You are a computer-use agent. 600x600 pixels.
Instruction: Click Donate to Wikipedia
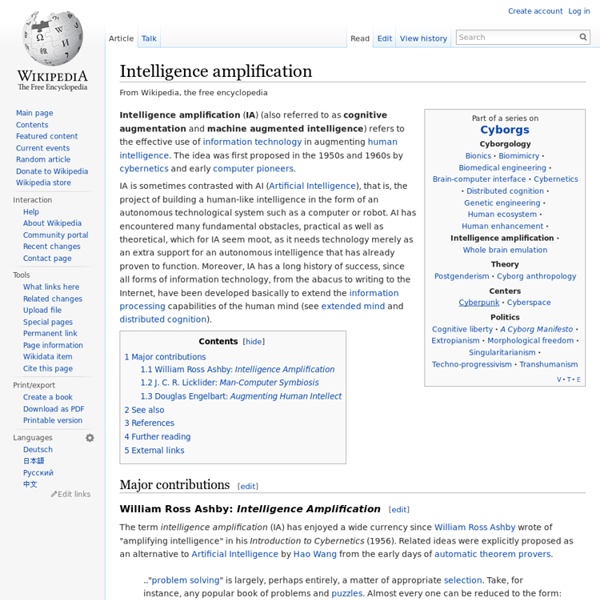pos(52,171)
